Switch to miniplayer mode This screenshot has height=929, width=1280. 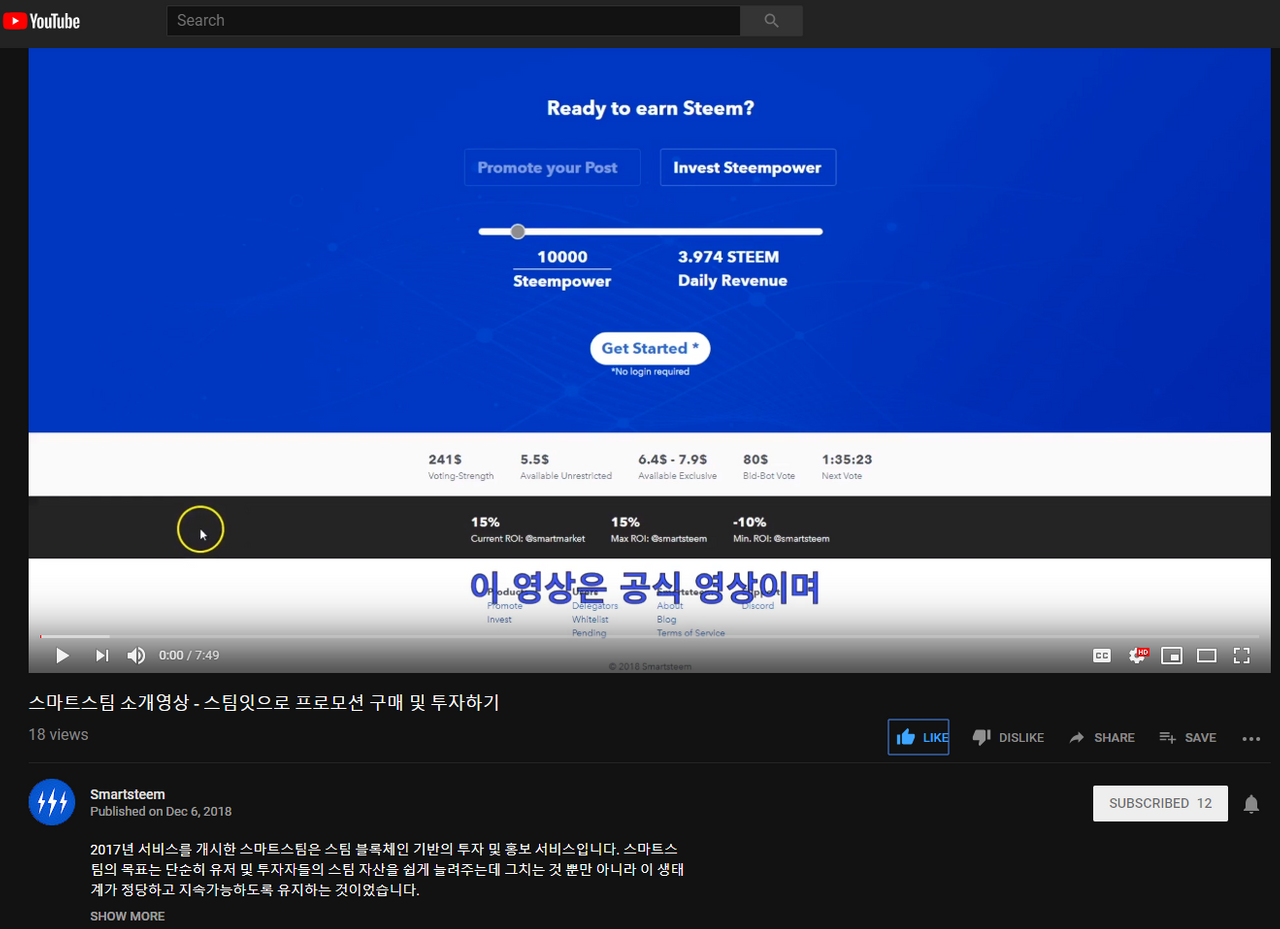(1172, 655)
